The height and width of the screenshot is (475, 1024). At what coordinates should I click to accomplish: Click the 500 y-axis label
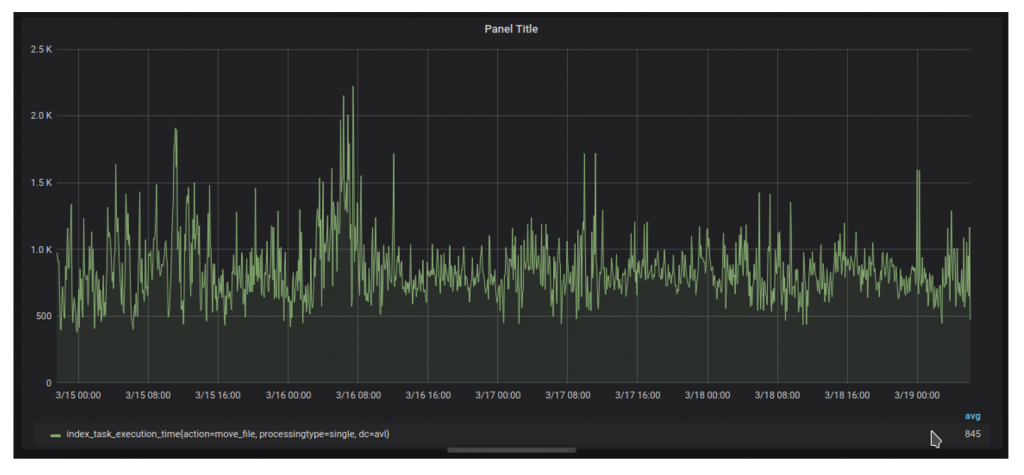click(43, 316)
